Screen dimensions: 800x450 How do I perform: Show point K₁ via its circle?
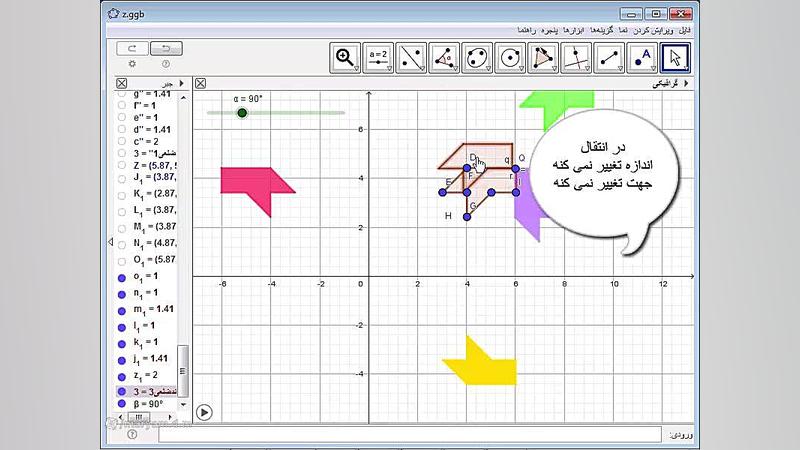(121, 195)
